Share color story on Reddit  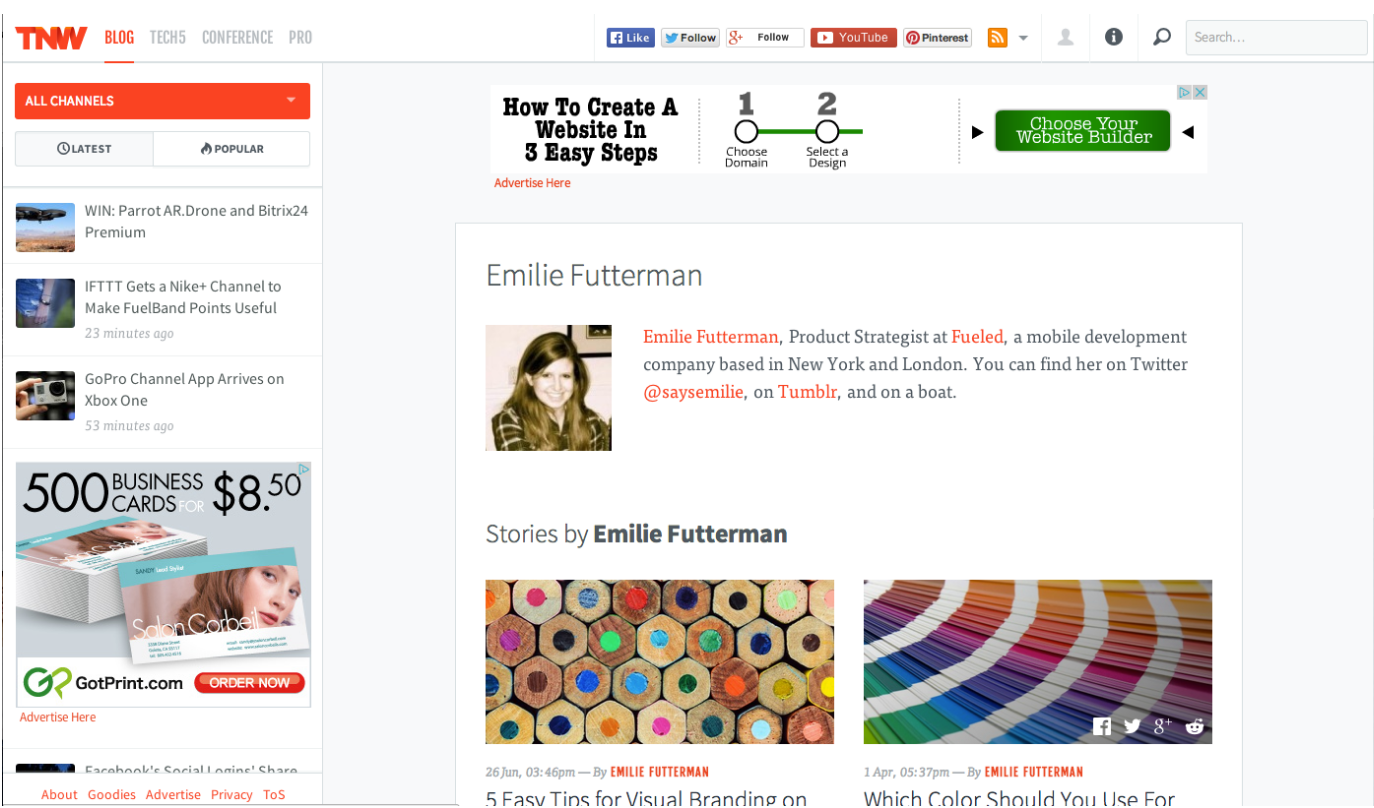point(1194,727)
